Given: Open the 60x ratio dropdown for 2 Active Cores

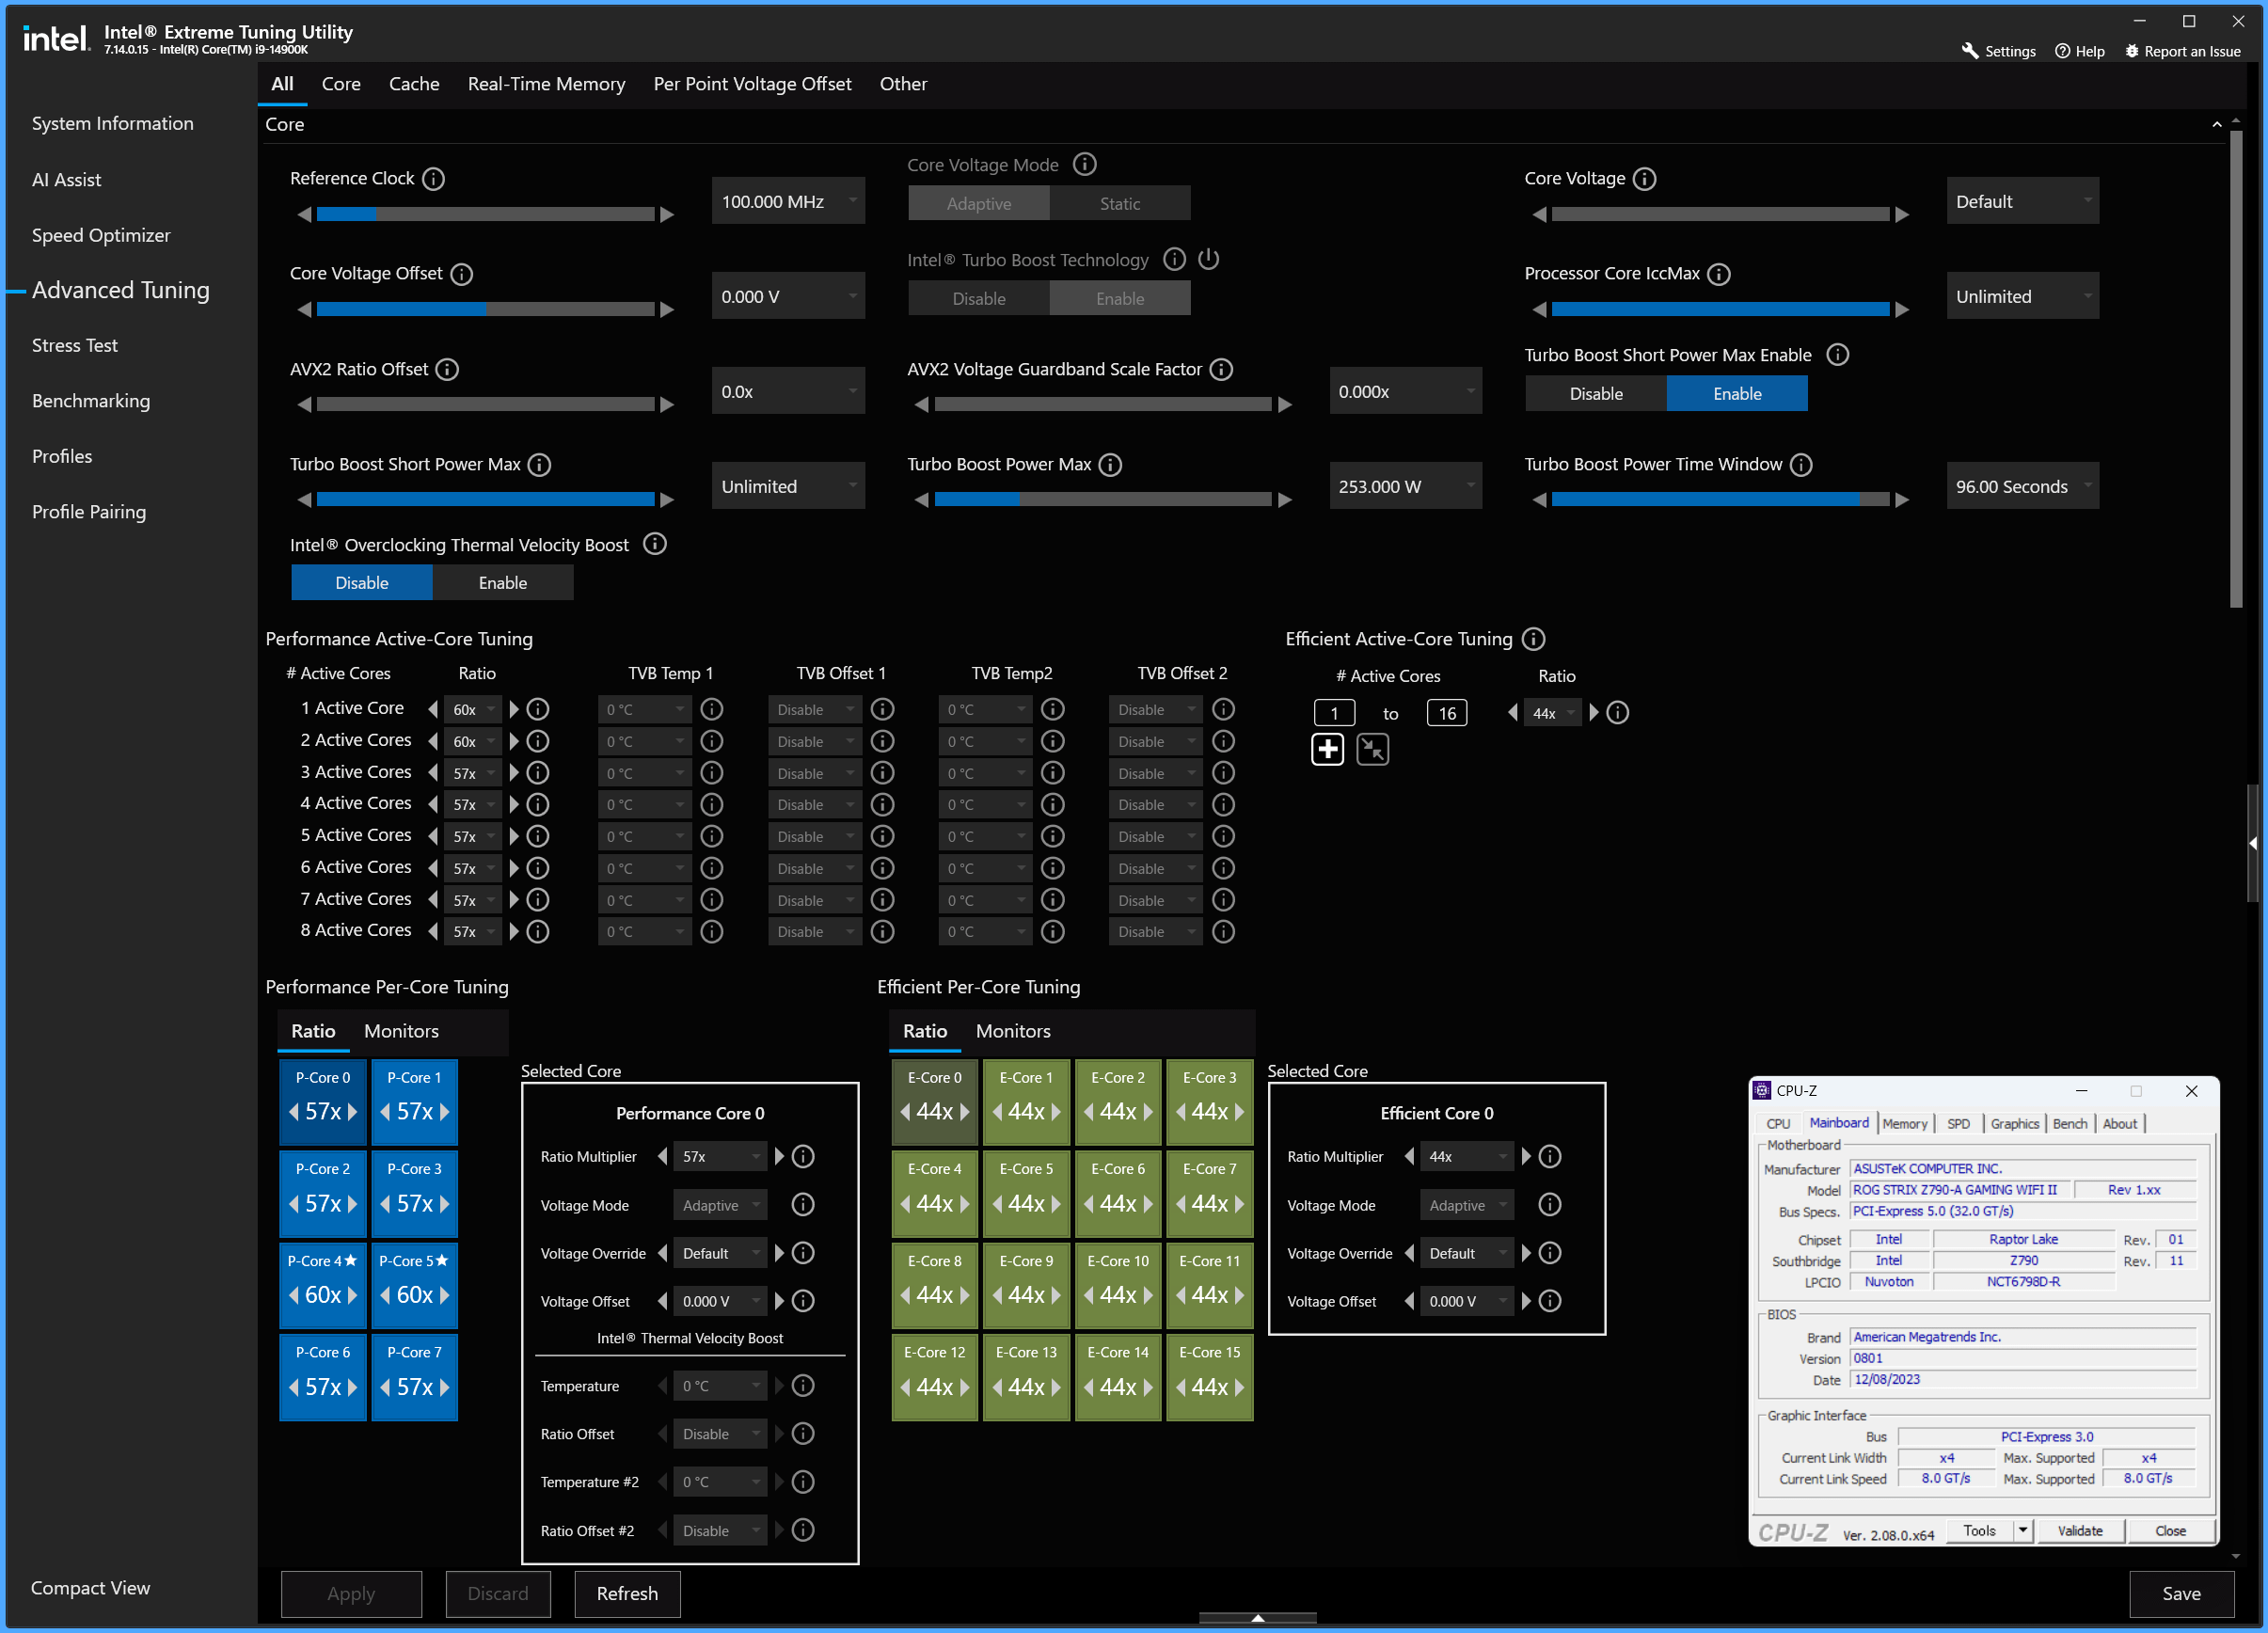Looking at the screenshot, I should (x=472, y=741).
